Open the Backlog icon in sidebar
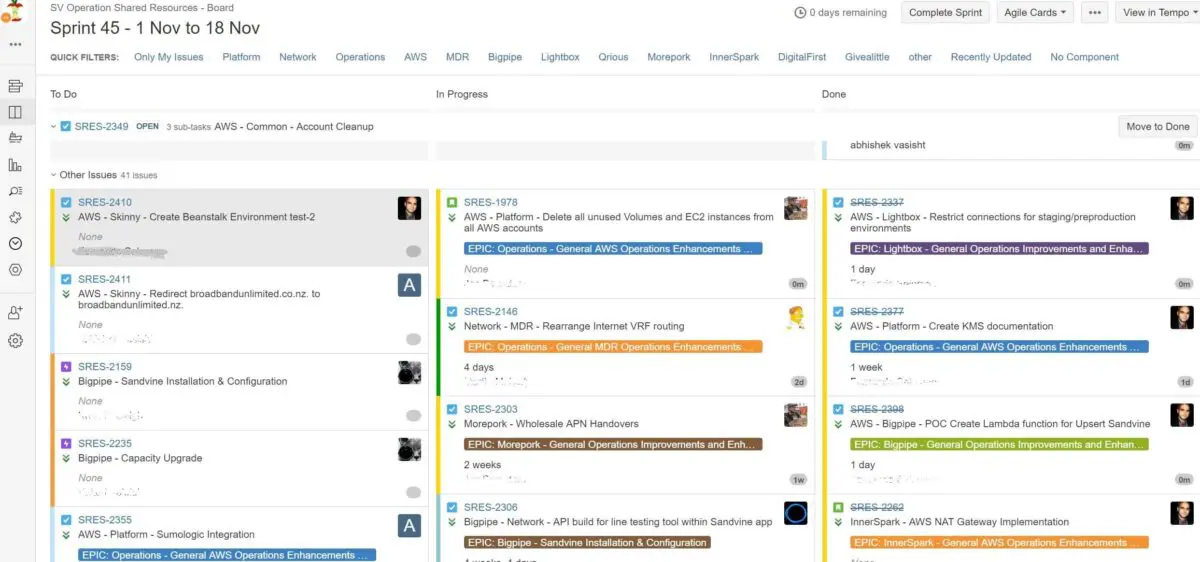 [x=15, y=86]
